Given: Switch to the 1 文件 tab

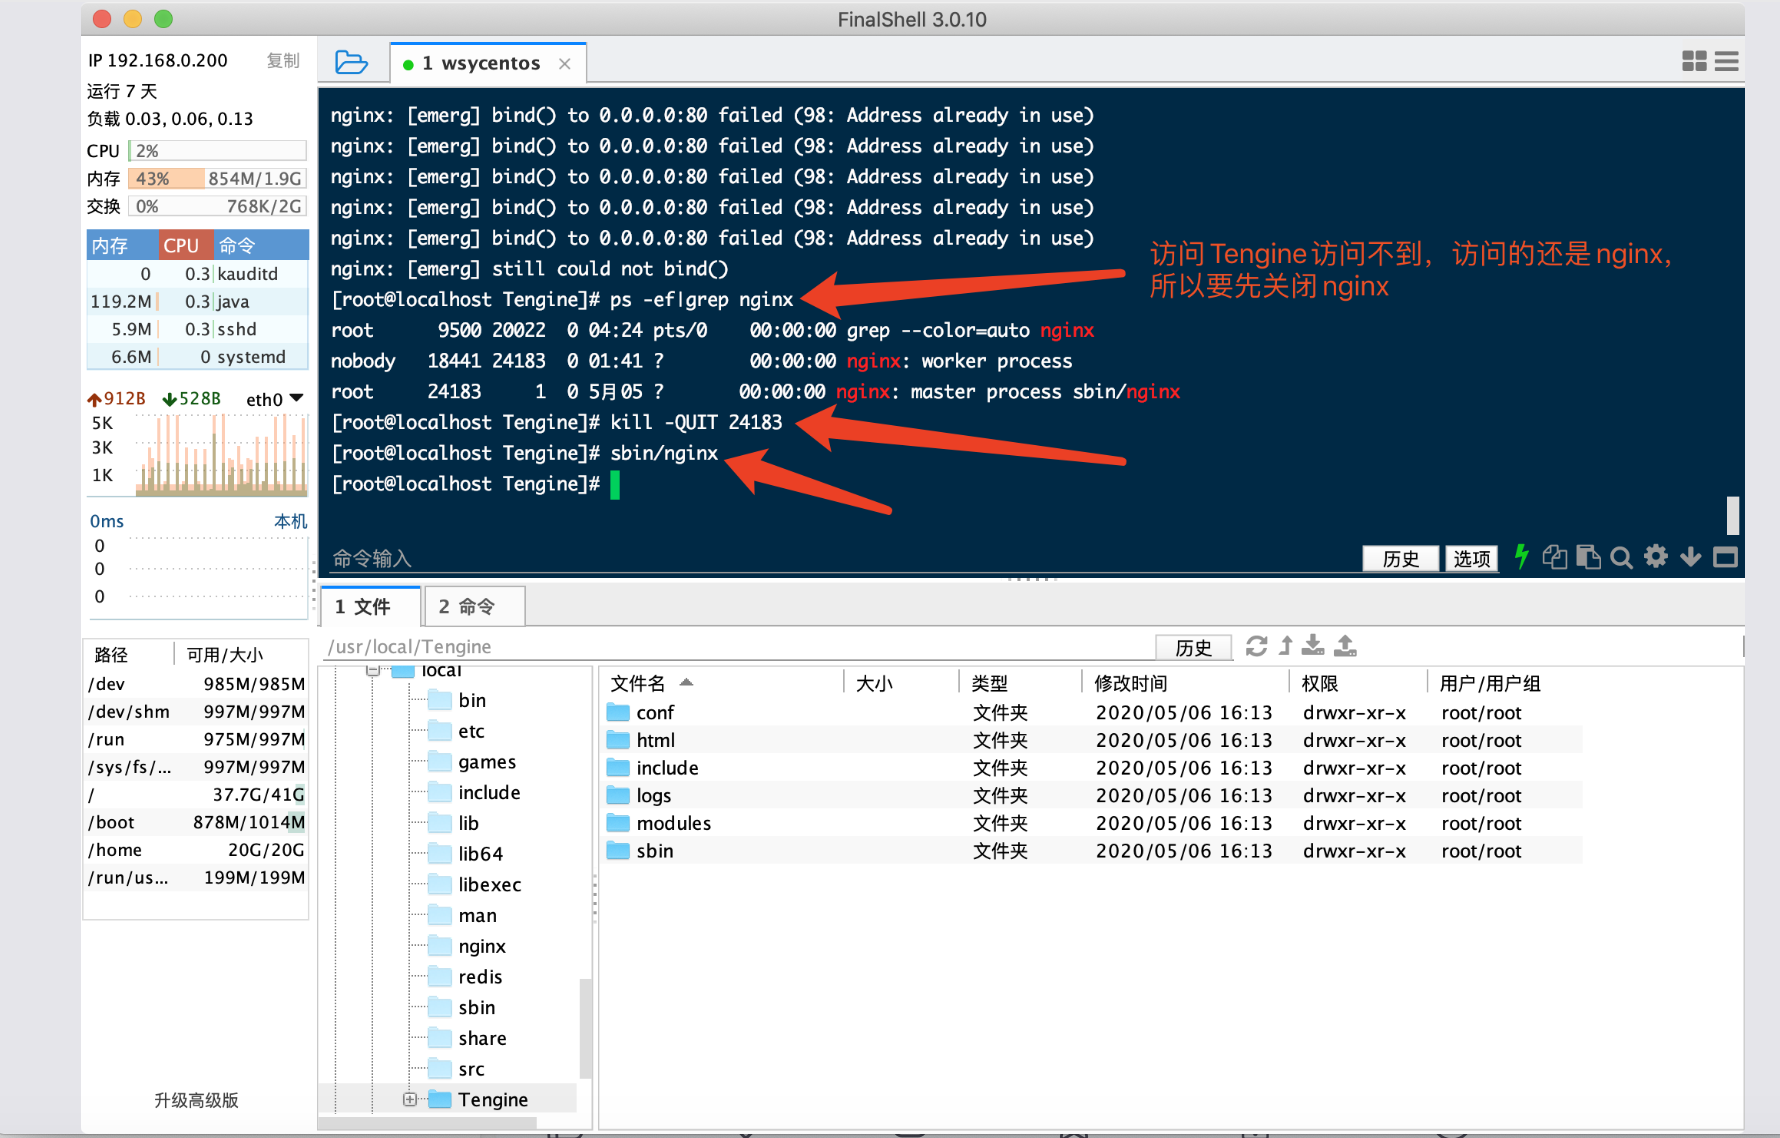Looking at the screenshot, I should pos(369,607).
